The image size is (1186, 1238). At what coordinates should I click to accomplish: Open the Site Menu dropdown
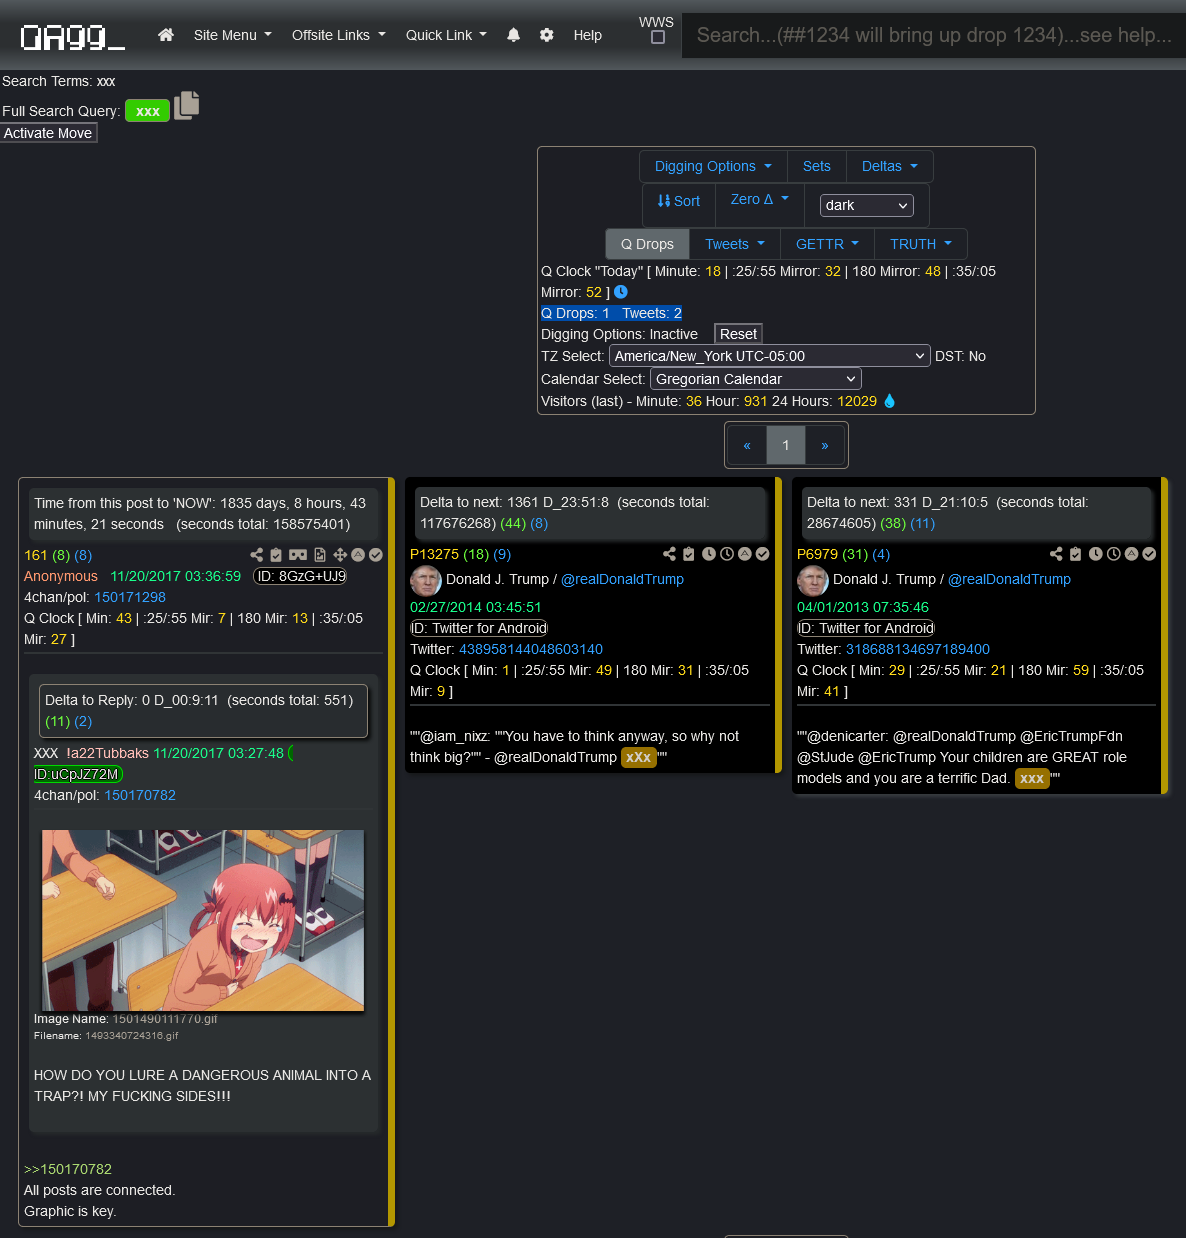coord(233,35)
